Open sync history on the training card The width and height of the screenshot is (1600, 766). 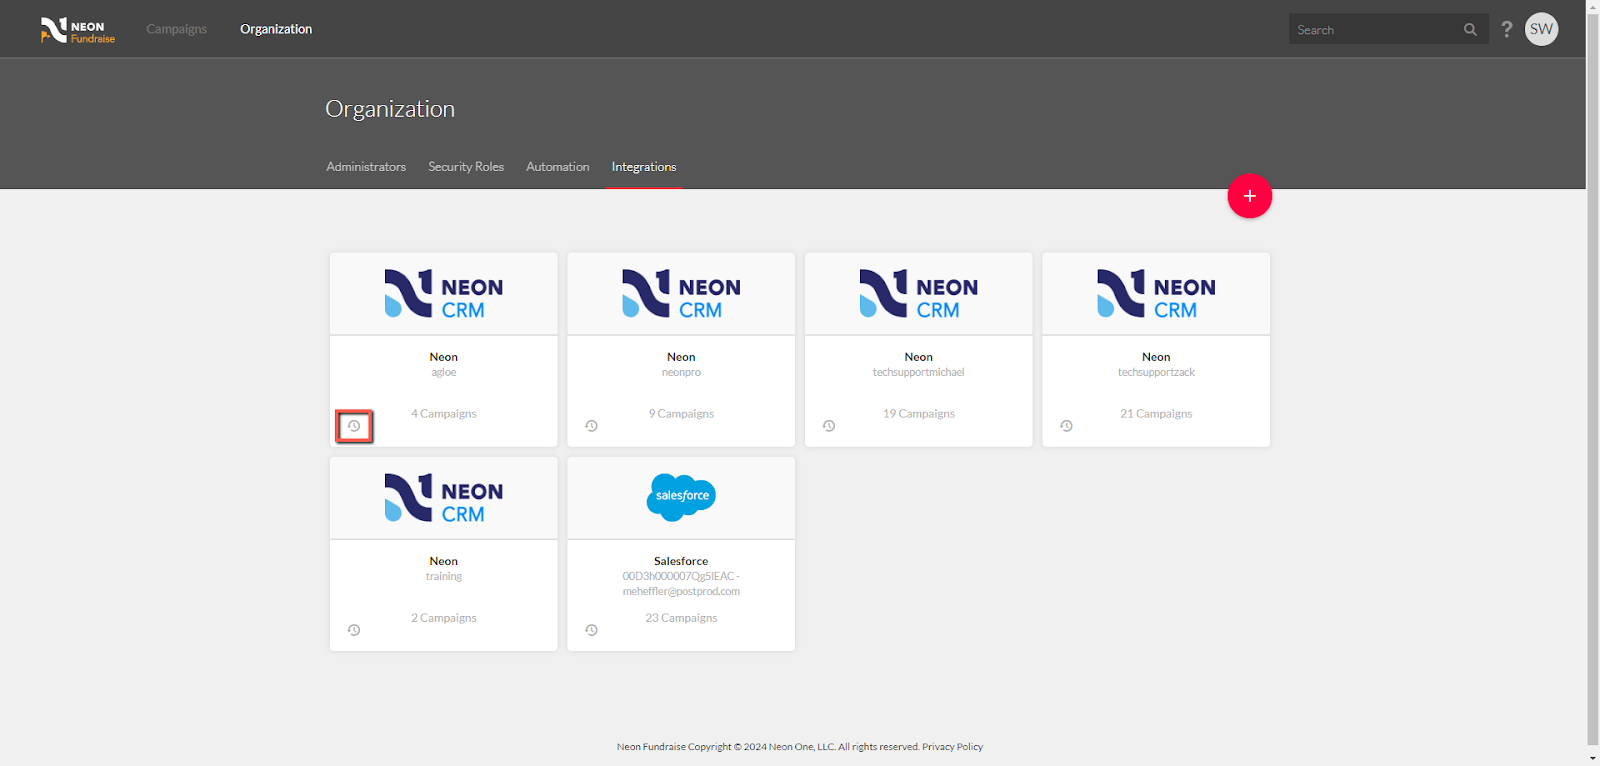click(x=354, y=630)
